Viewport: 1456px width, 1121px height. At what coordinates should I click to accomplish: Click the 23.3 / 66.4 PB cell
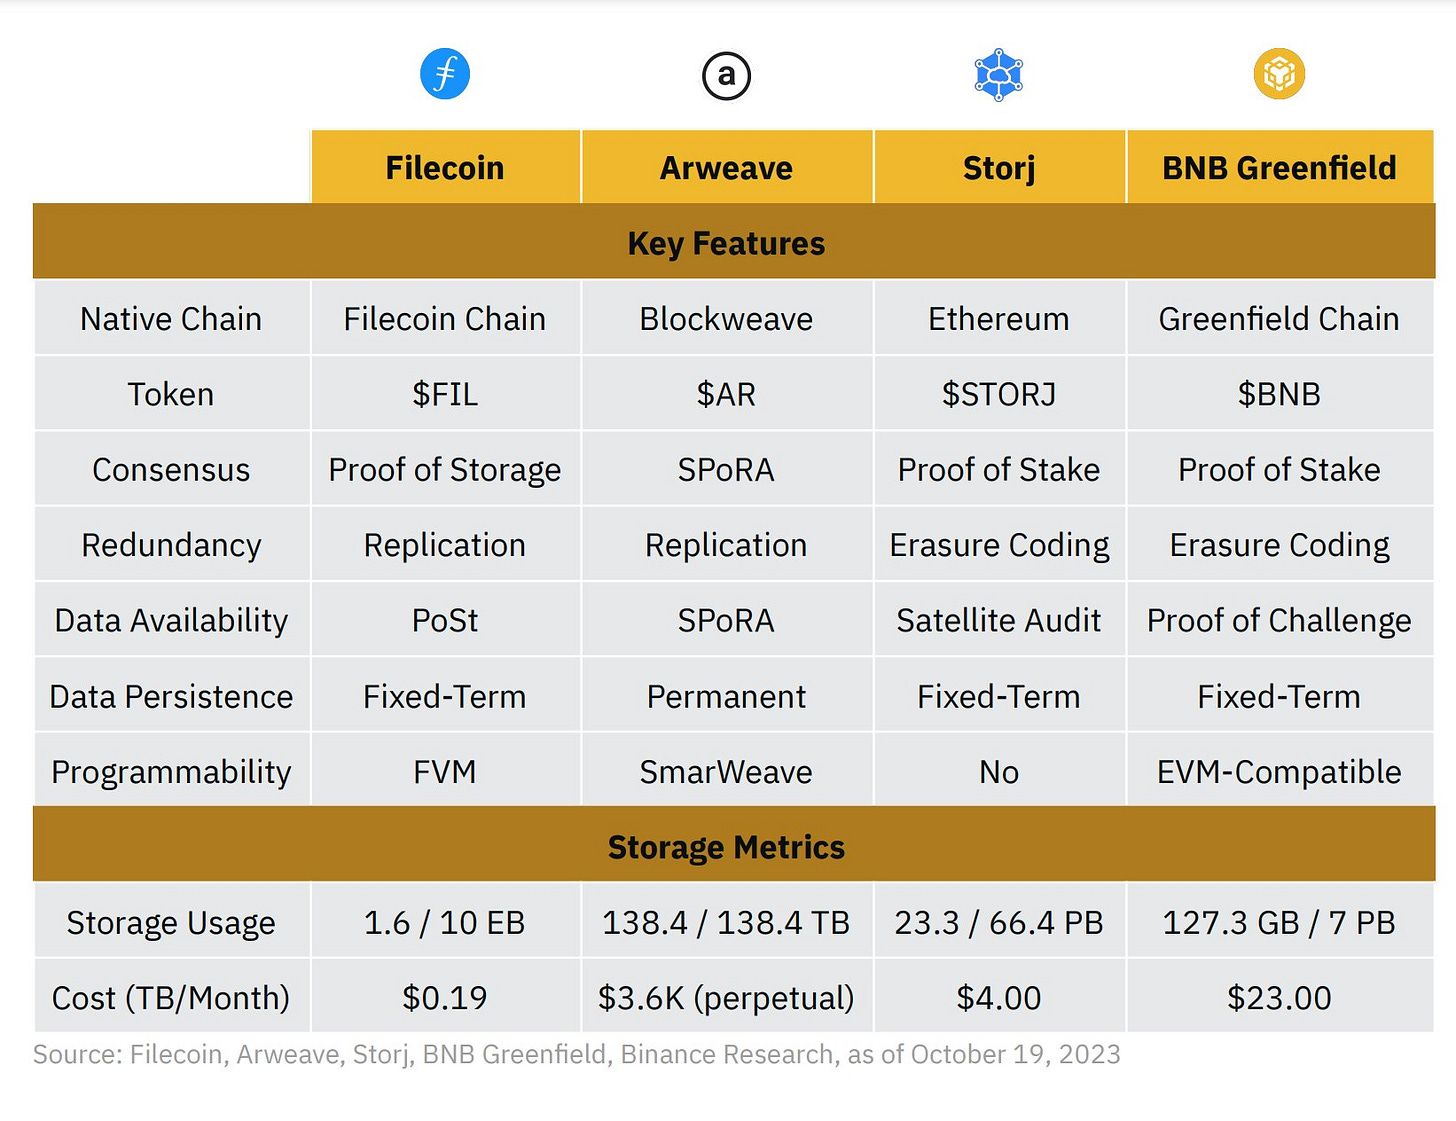(1000, 922)
